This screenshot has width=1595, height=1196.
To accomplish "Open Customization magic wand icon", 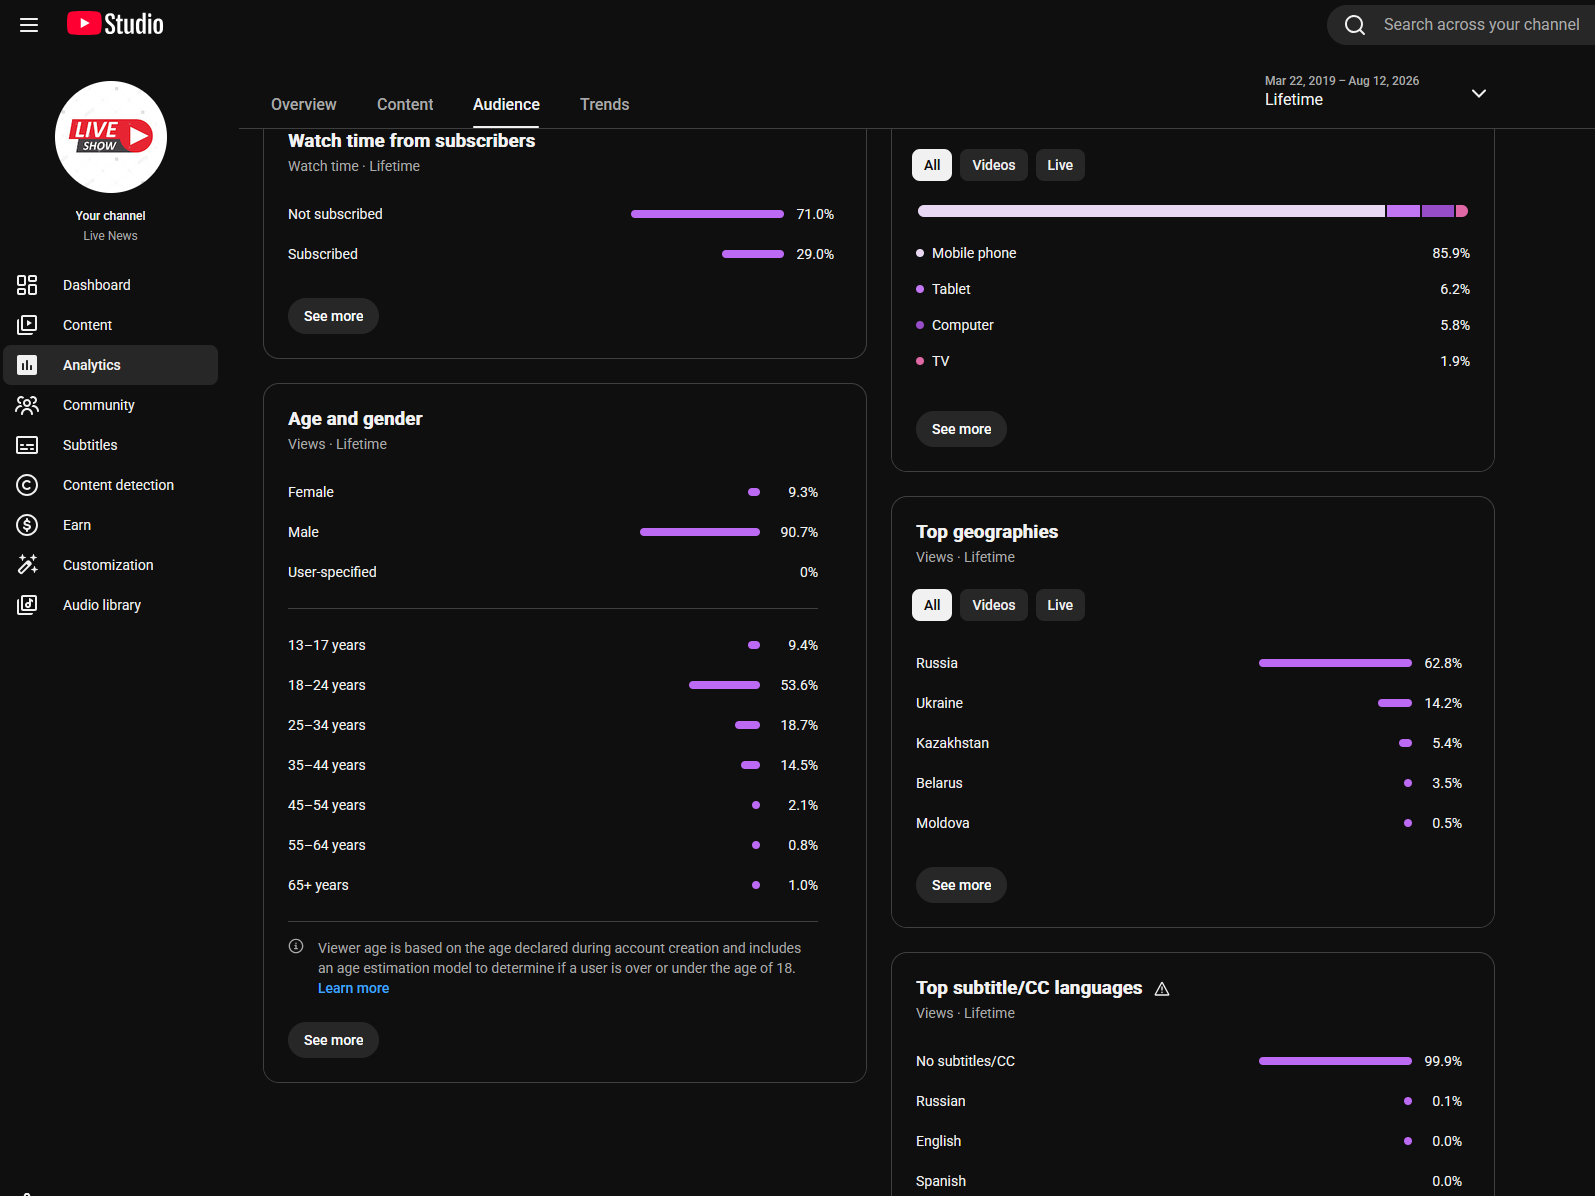I will pyautogui.click(x=27, y=565).
